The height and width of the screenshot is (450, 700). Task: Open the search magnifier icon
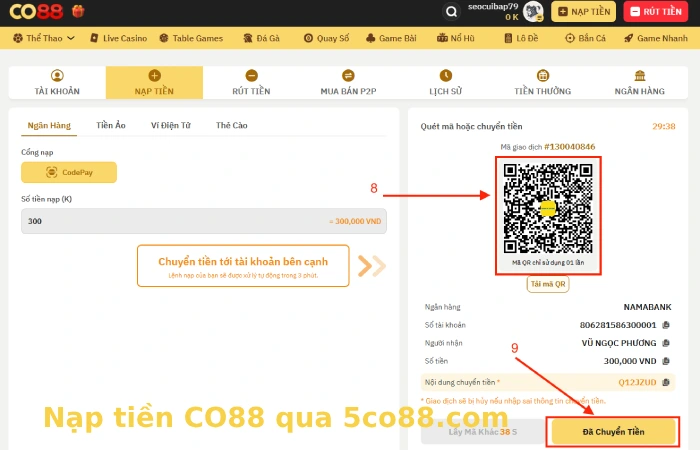(451, 12)
